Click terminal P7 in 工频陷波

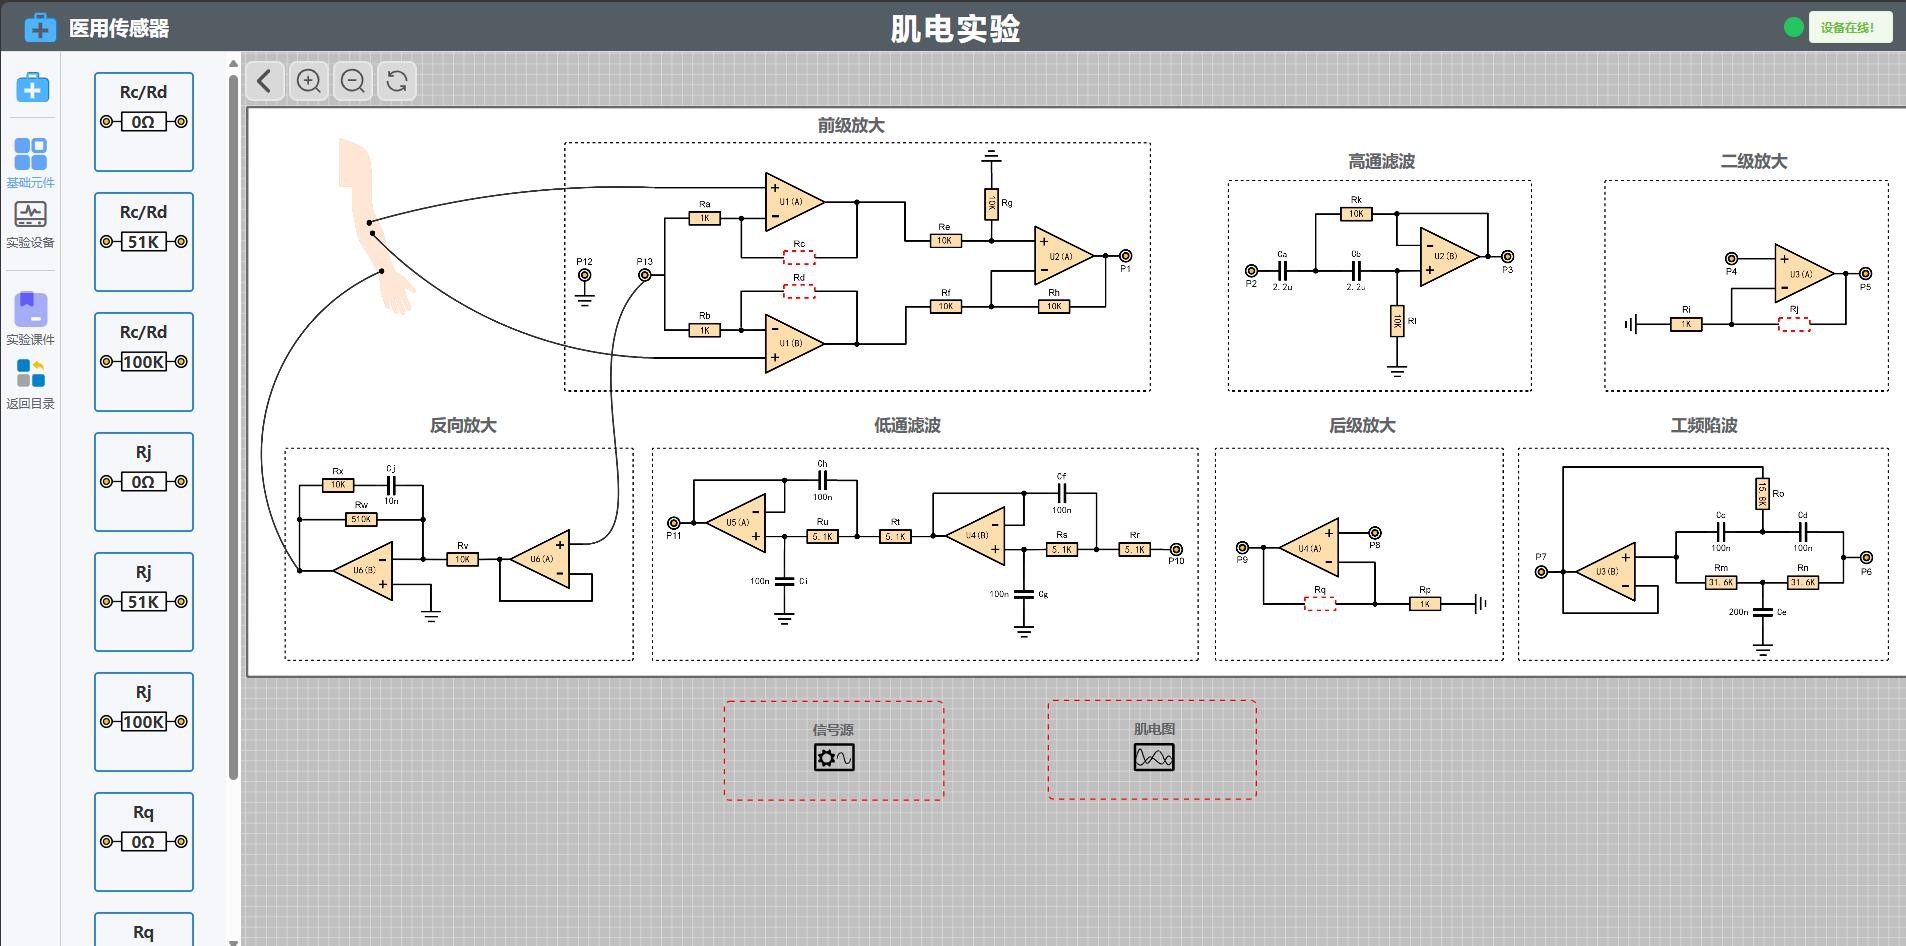1541,571
